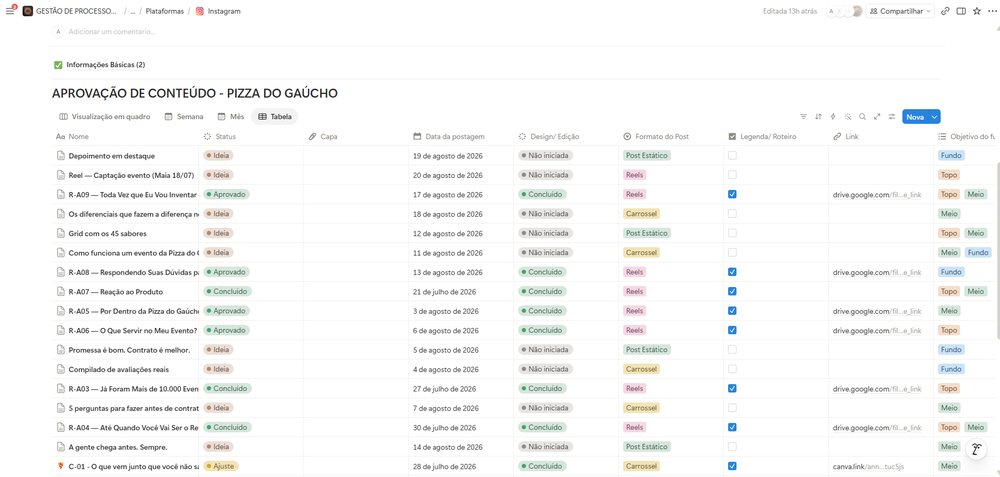Expand the collapsed breadcrumb ellipsis
This screenshot has width=1000, height=477.
pos(133,11)
